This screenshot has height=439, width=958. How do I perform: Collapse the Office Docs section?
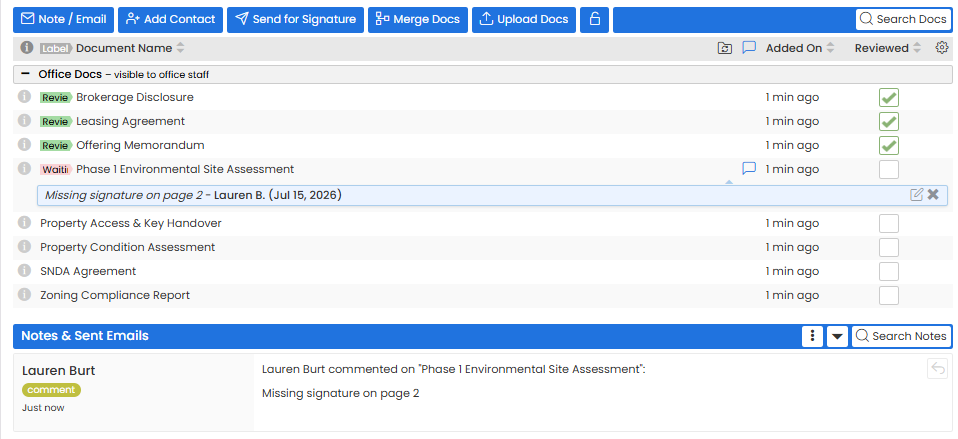[x=26, y=74]
